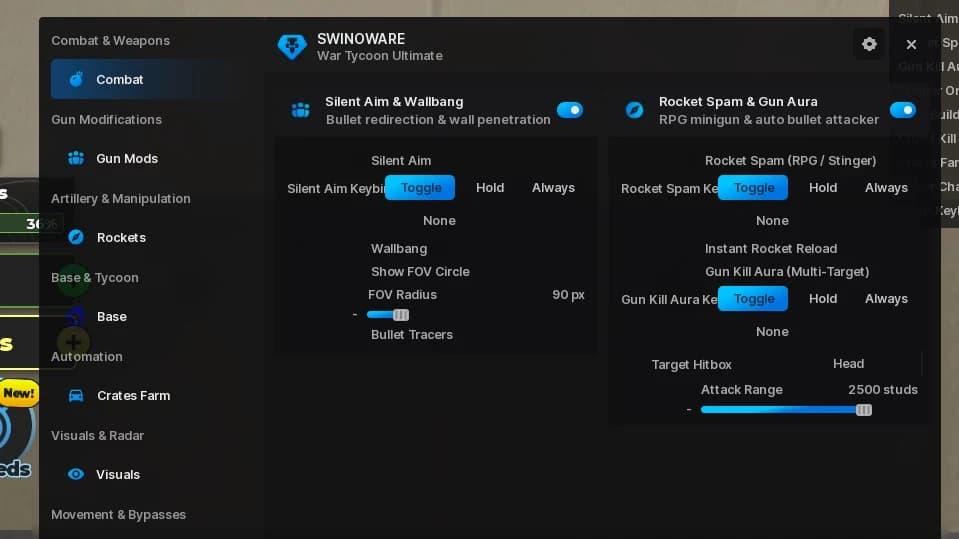
Task: Enable Gun Kill Aura (Multi-Target)
Action: click(x=787, y=272)
